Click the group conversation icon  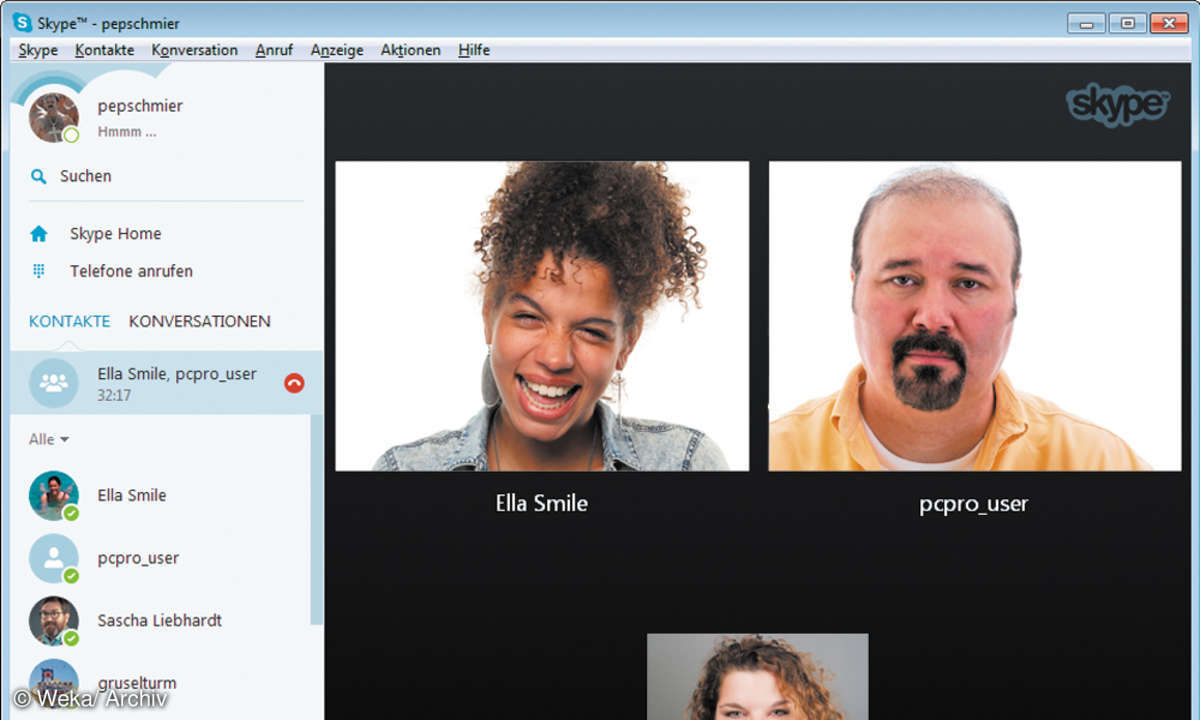[x=53, y=383]
